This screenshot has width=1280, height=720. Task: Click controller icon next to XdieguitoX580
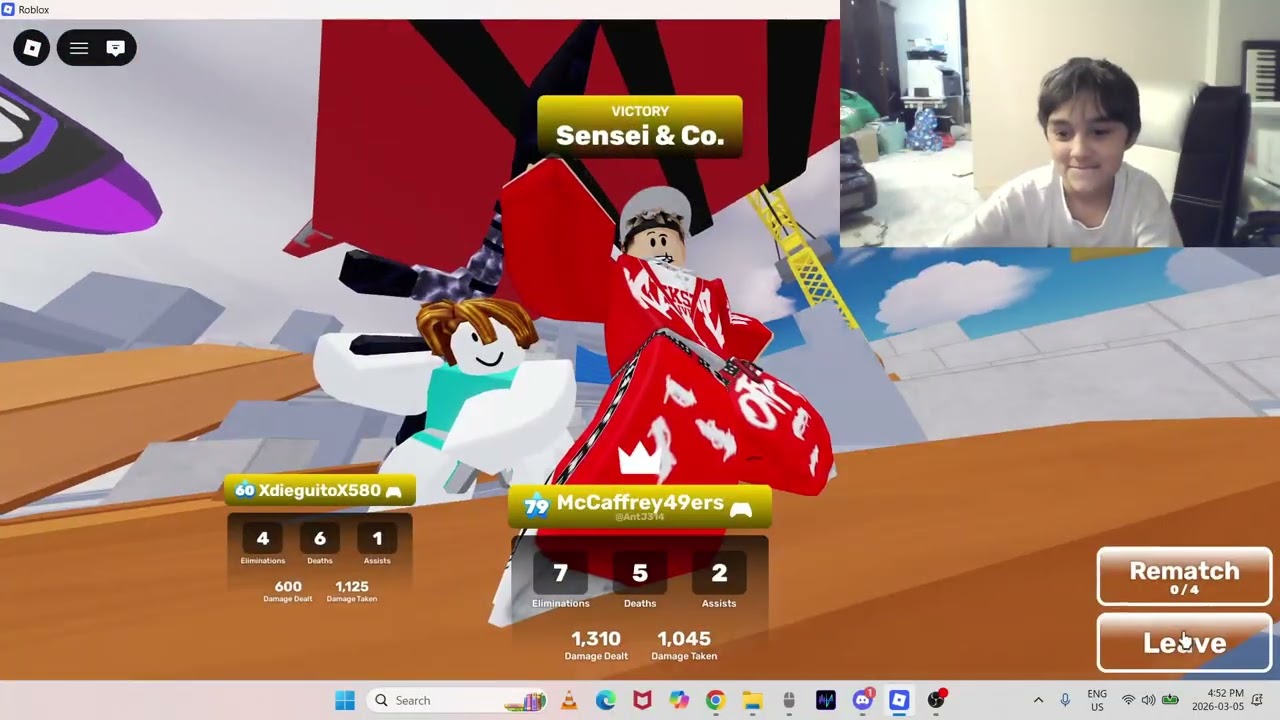pos(394,491)
